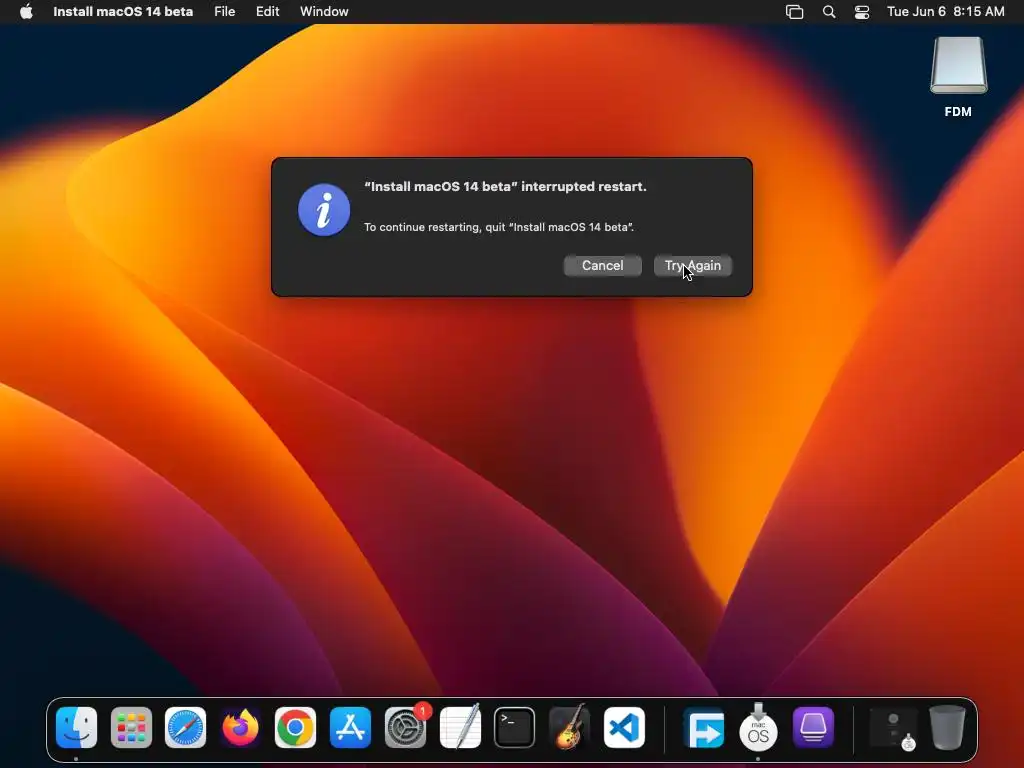The width and height of the screenshot is (1024, 768).
Task: Open Control Center
Action: pos(862,12)
